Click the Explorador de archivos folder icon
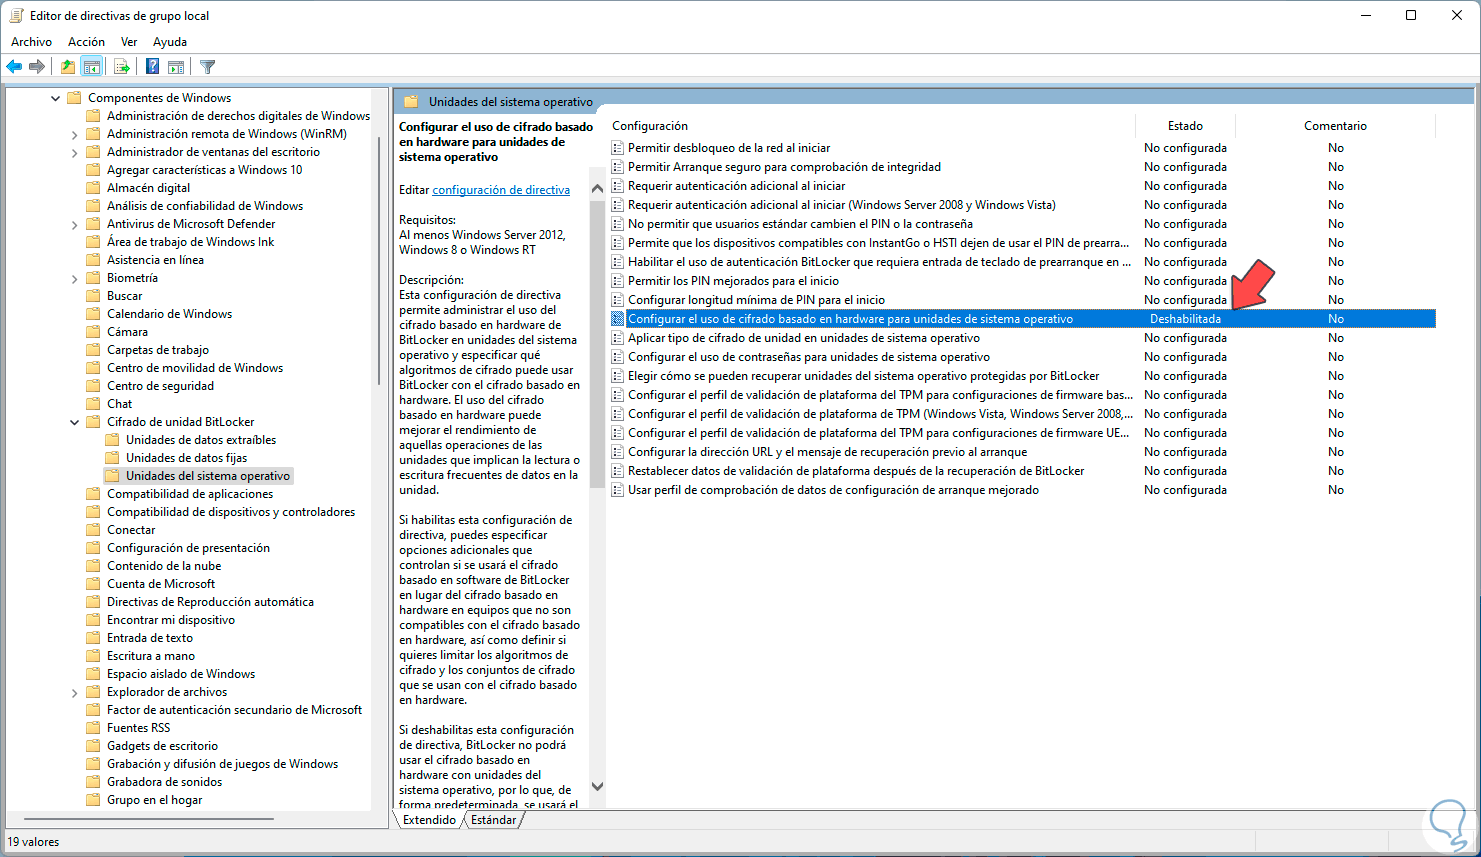This screenshot has height=857, width=1481. click(93, 692)
